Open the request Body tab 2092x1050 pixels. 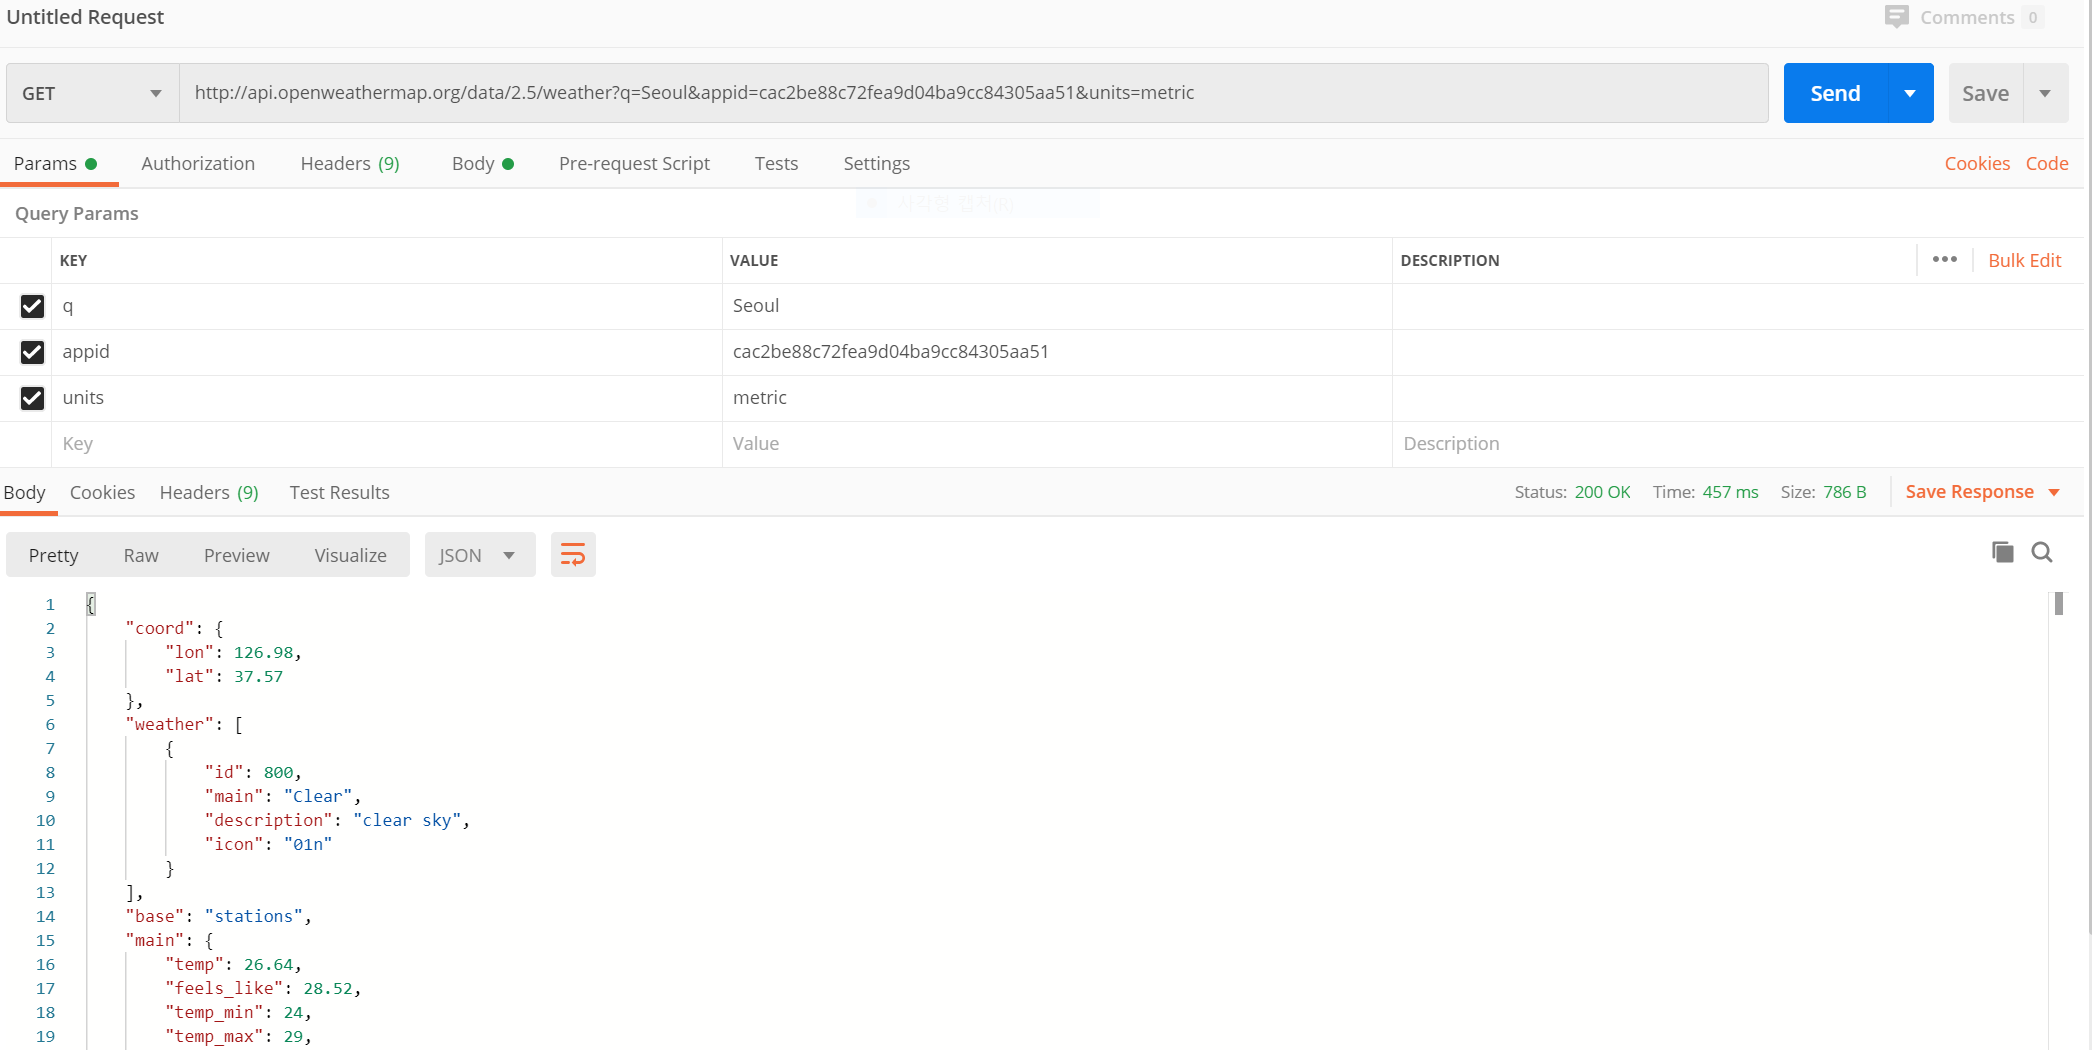pos(482,163)
